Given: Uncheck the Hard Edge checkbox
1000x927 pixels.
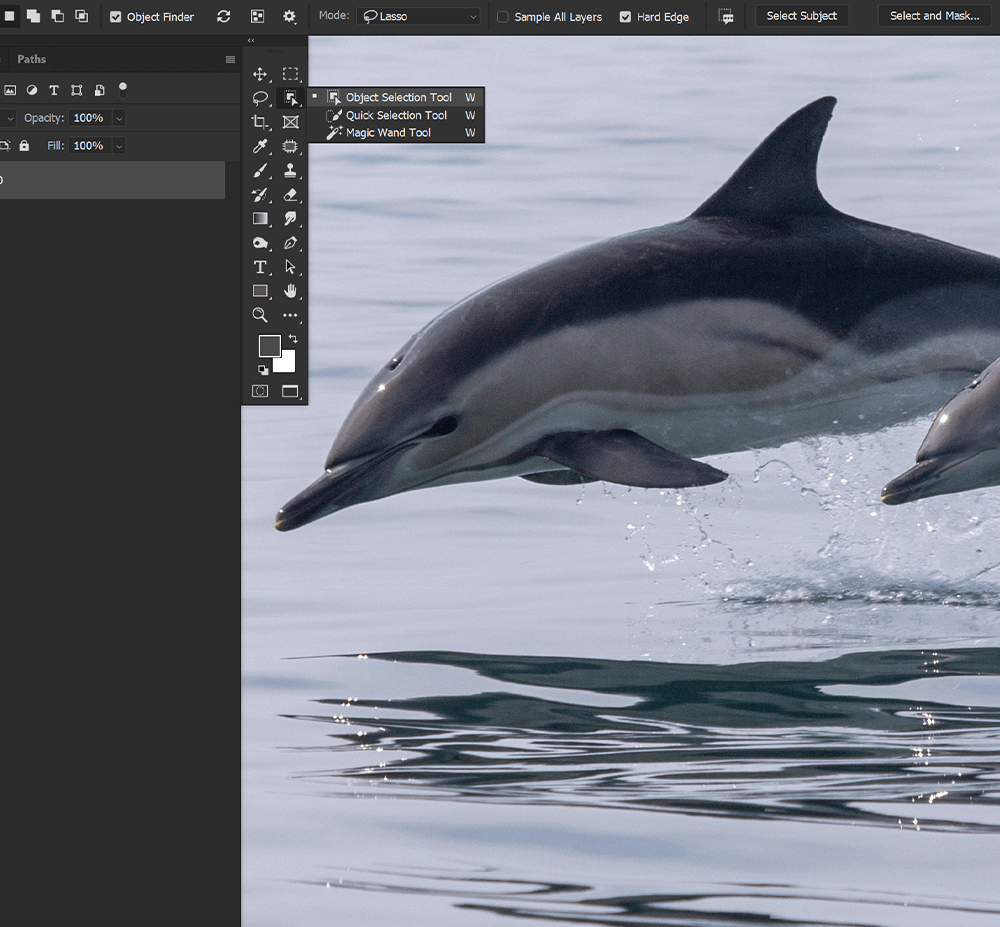Looking at the screenshot, I should (626, 17).
